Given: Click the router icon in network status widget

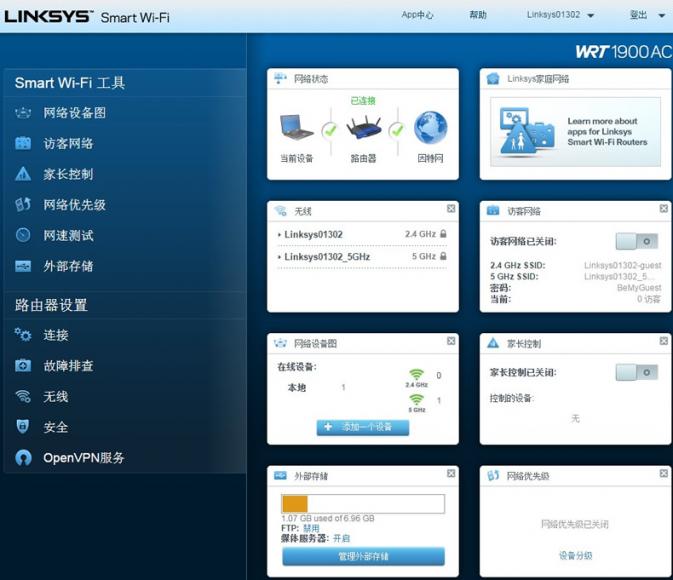Looking at the screenshot, I should pyautogui.click(x=364, y=128).
